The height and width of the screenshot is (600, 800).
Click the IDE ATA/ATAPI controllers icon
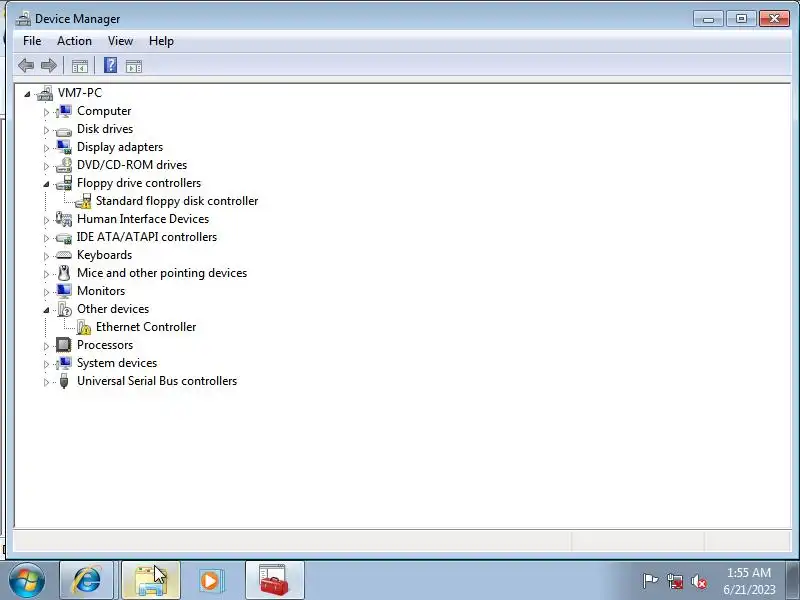coord(64,237)
